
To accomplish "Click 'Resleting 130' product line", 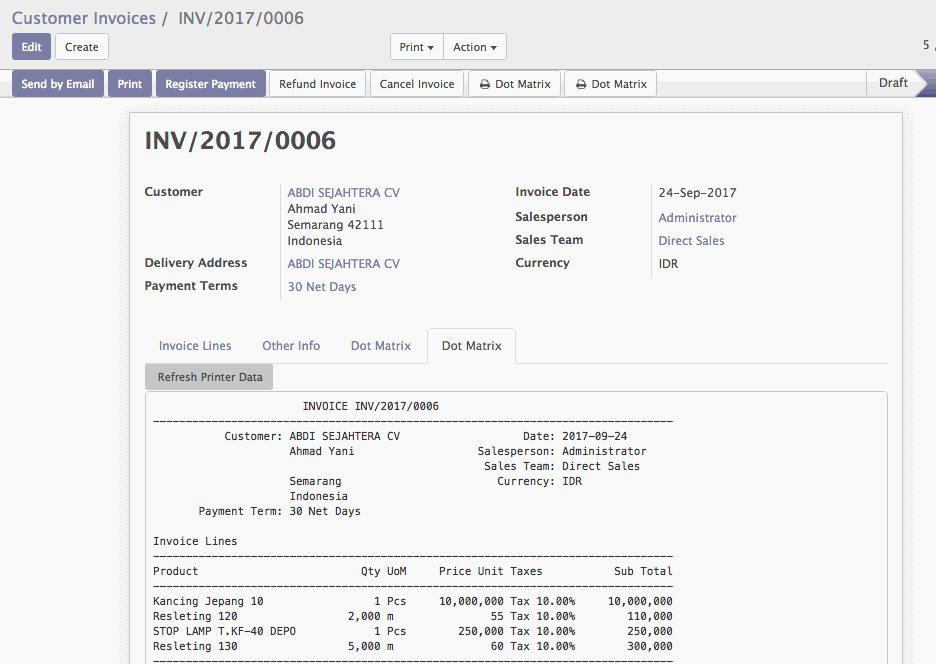I will pyautogui.click(x=195, y=646).
